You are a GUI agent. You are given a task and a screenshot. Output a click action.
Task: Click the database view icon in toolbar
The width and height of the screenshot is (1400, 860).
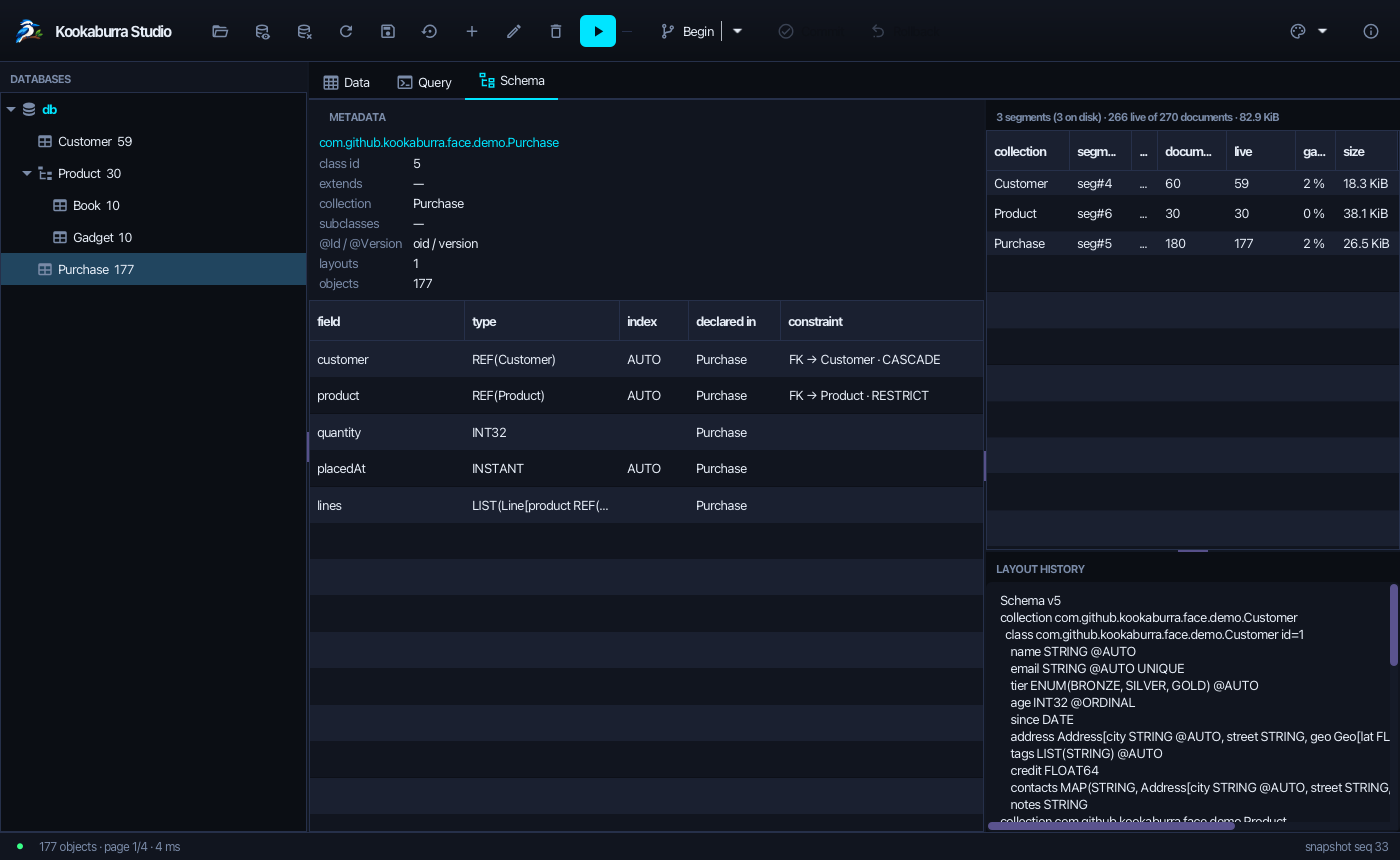tap(262, 31)
